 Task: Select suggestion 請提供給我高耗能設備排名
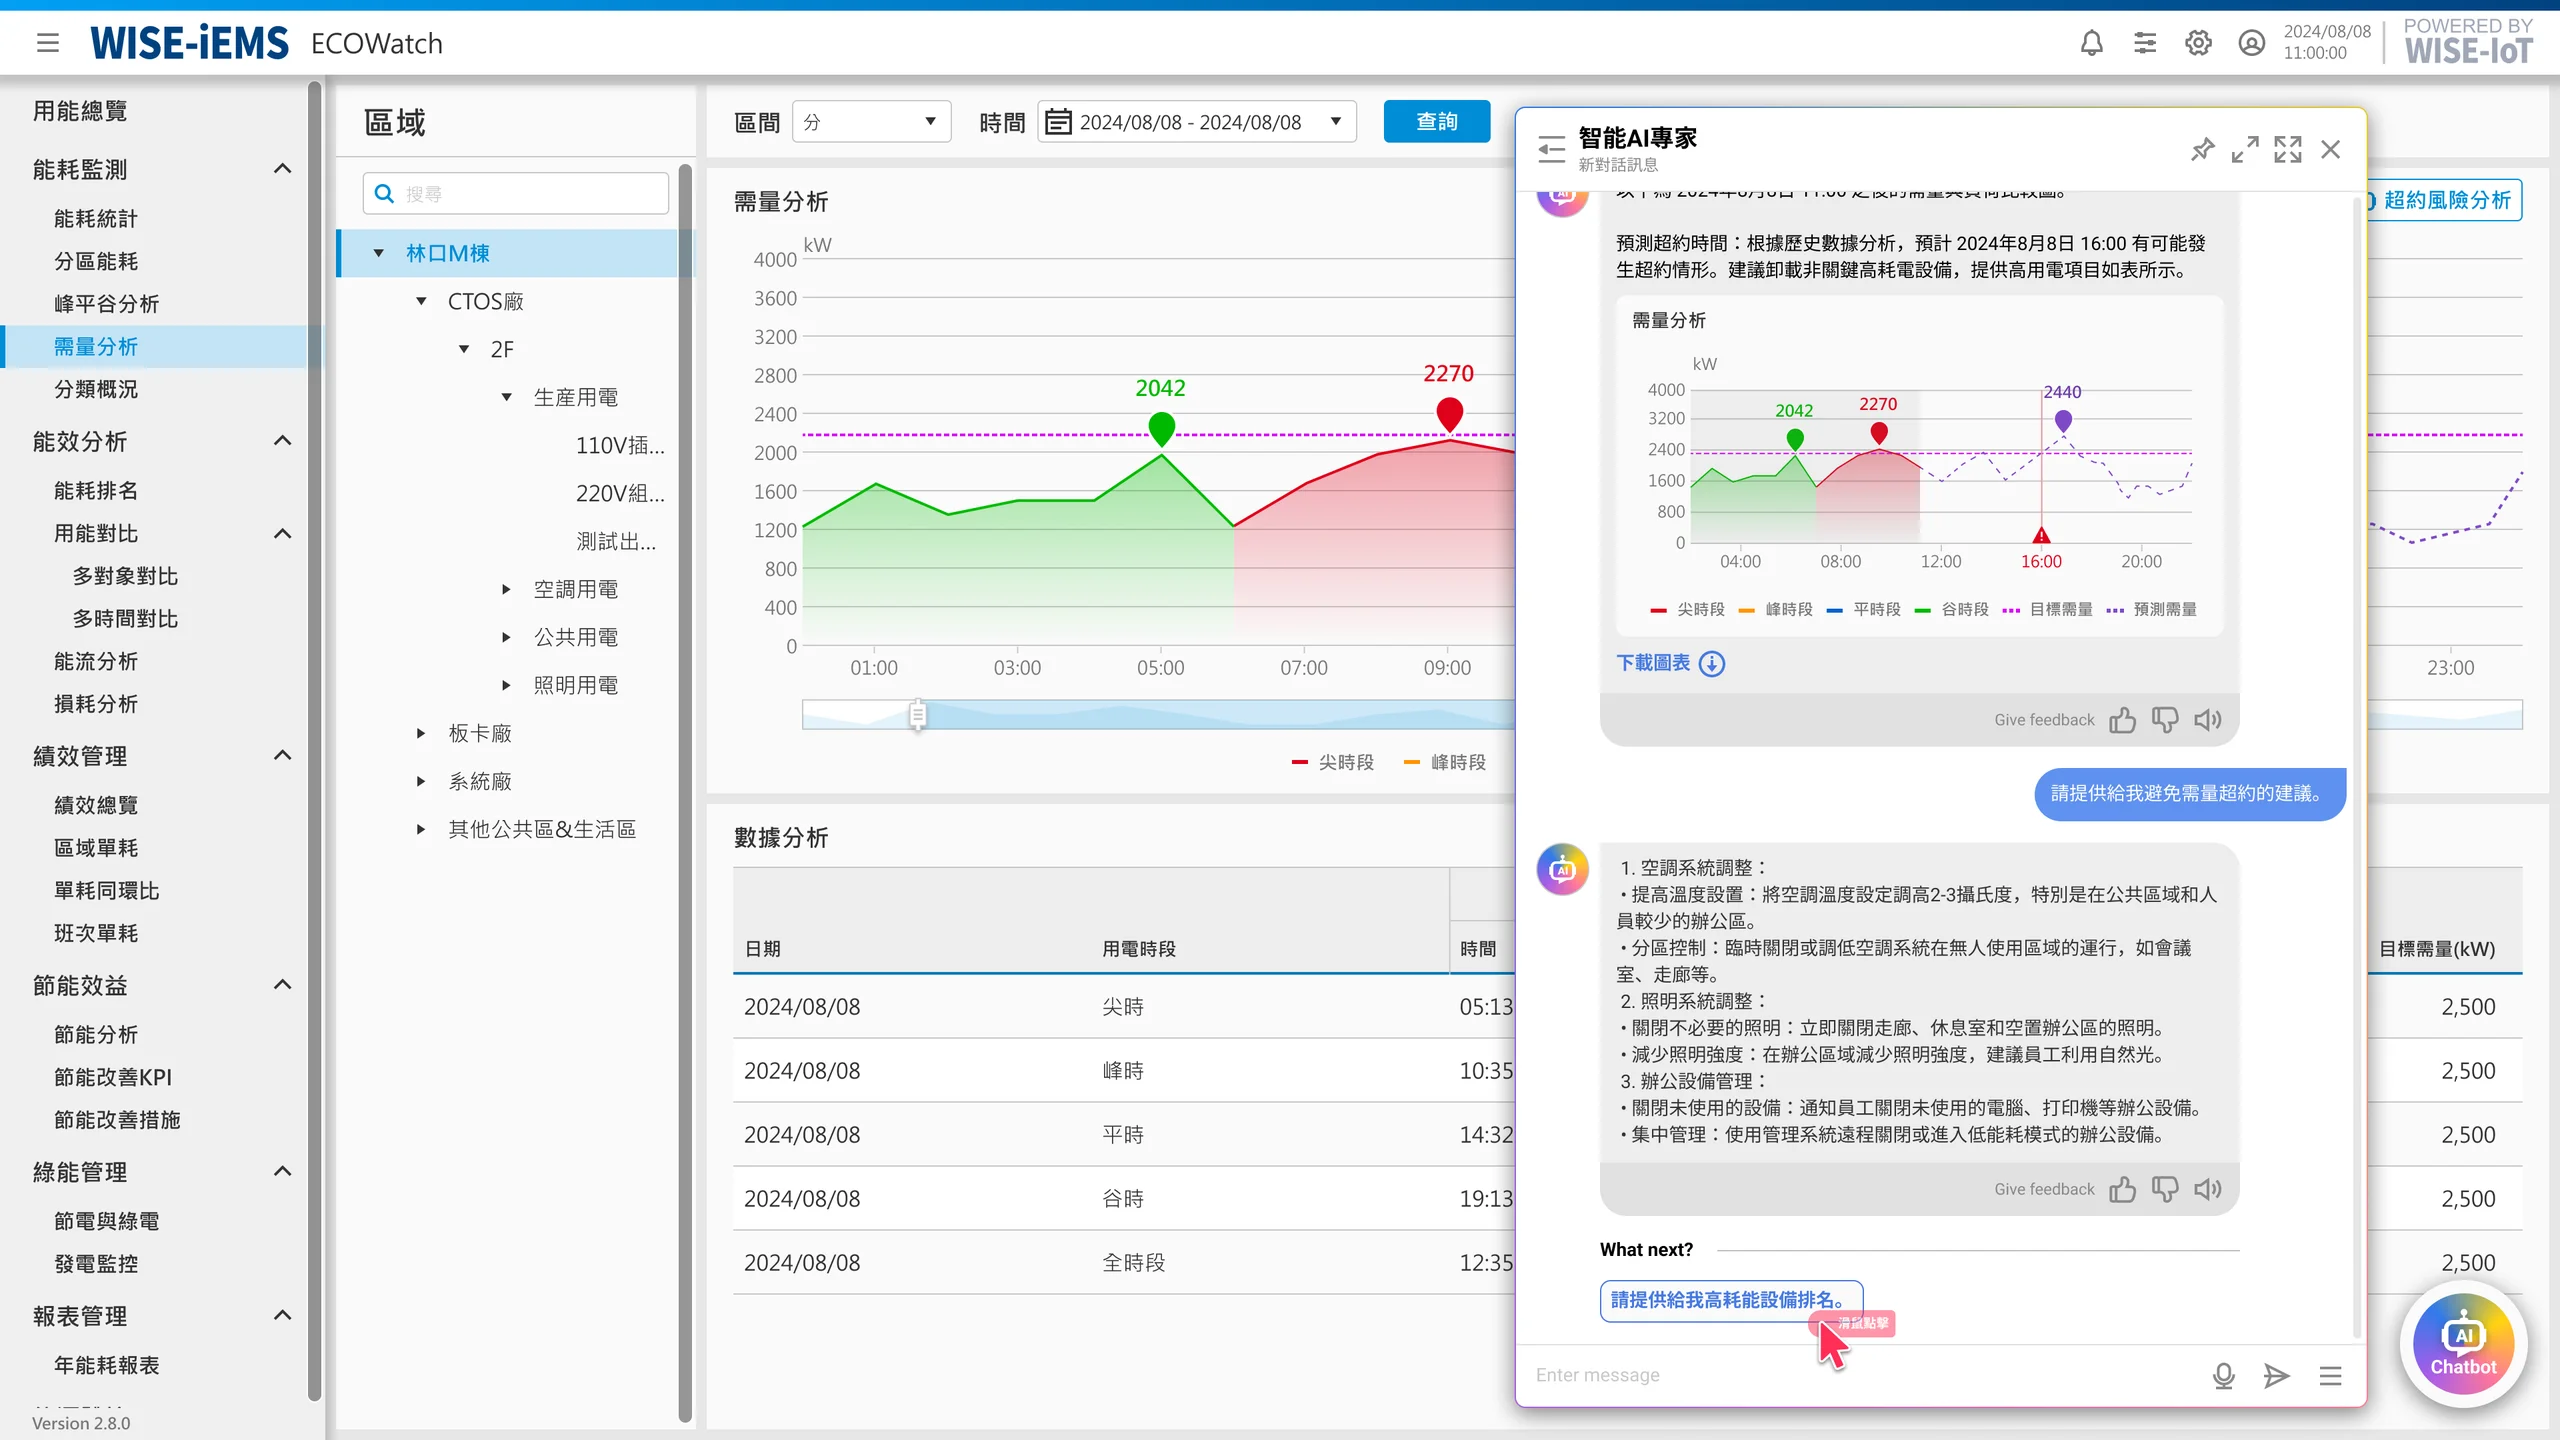(x=1731, y=1300)
